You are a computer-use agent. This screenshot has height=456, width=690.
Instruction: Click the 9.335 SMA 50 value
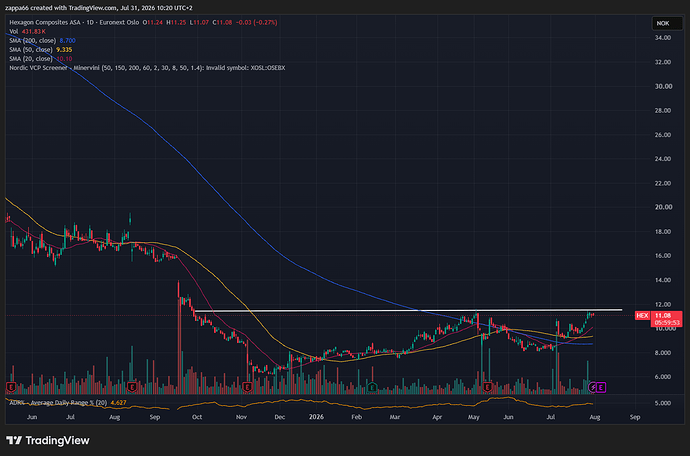64,50
